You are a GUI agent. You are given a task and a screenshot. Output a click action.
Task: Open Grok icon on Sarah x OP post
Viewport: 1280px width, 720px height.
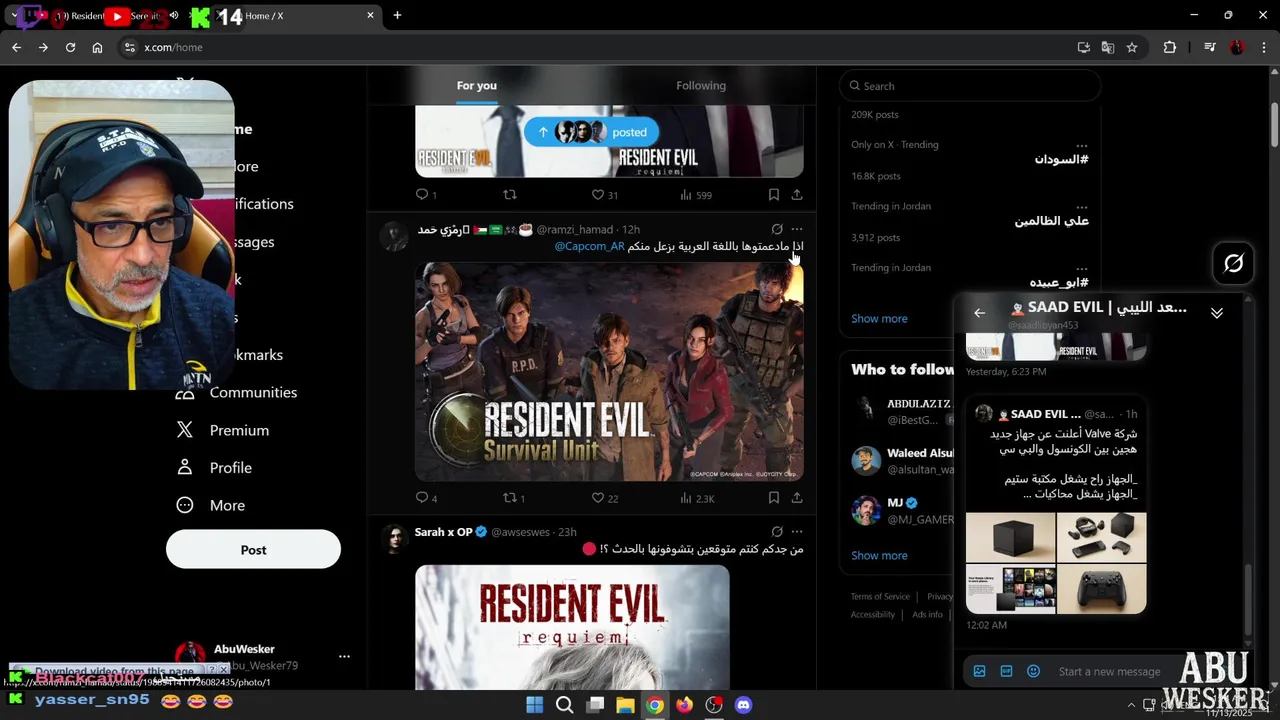pyautogui.click(x=777, y=532)
